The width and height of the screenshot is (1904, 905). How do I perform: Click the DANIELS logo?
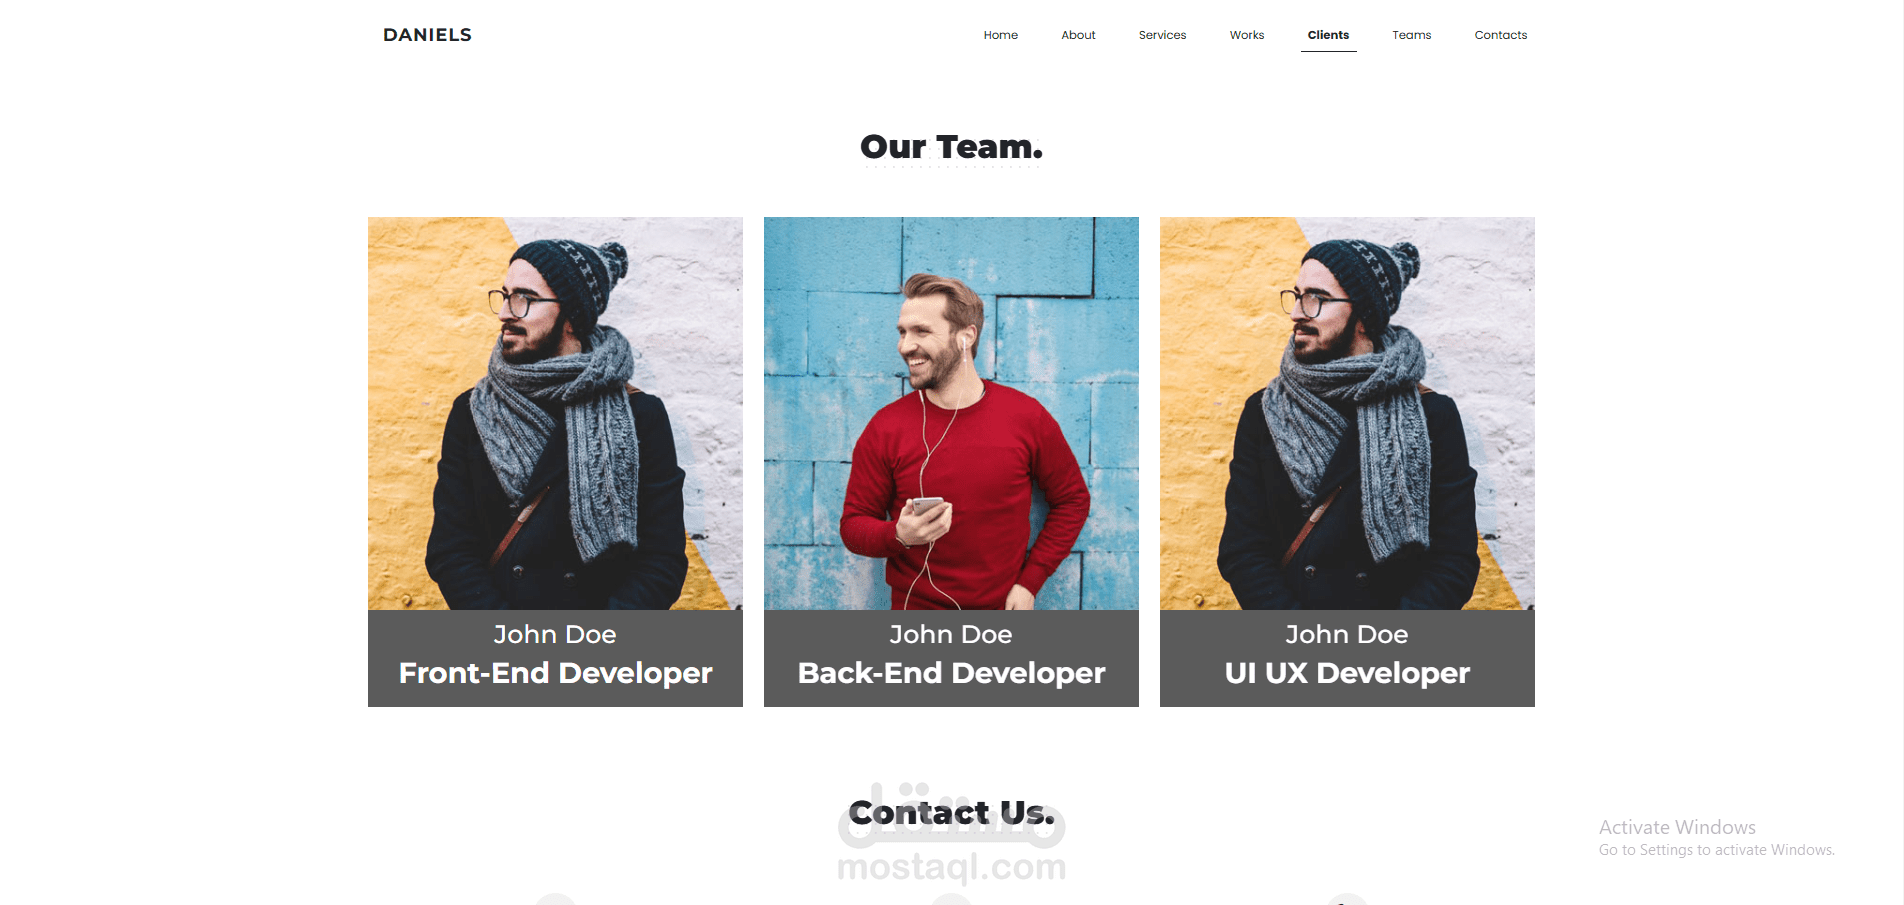tap(427, 35)
